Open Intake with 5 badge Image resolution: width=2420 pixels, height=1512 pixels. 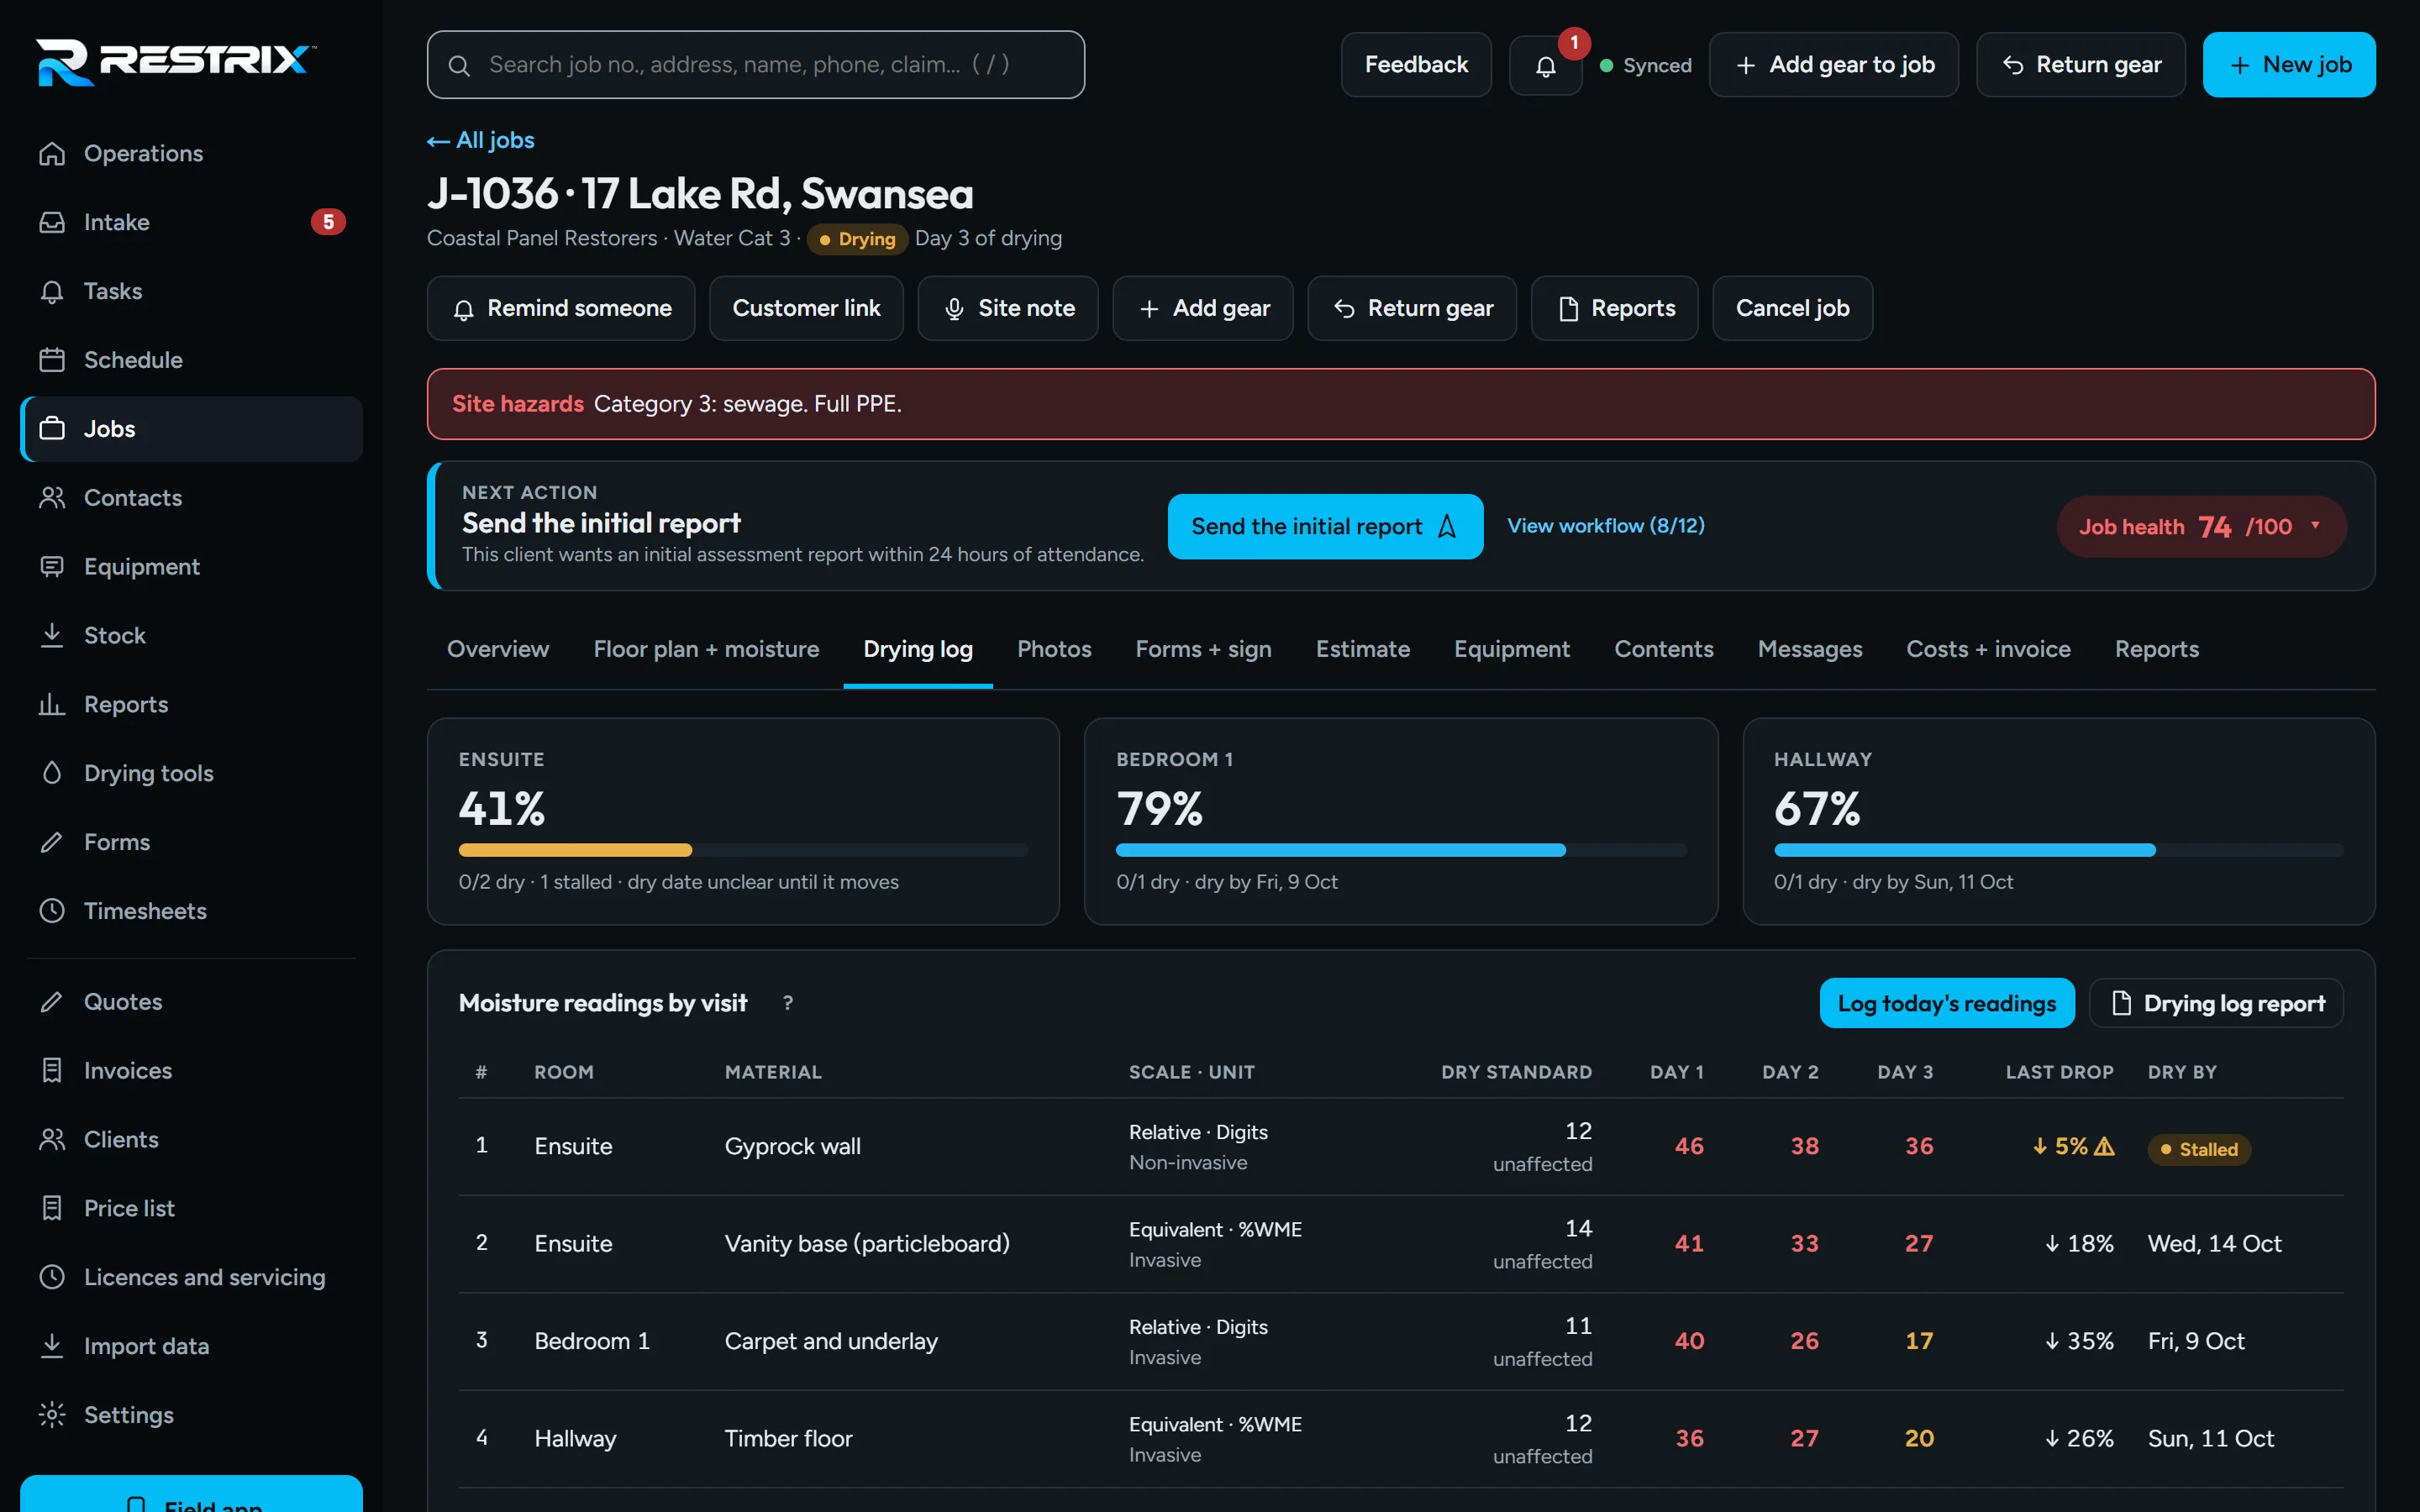pos(191,222)
